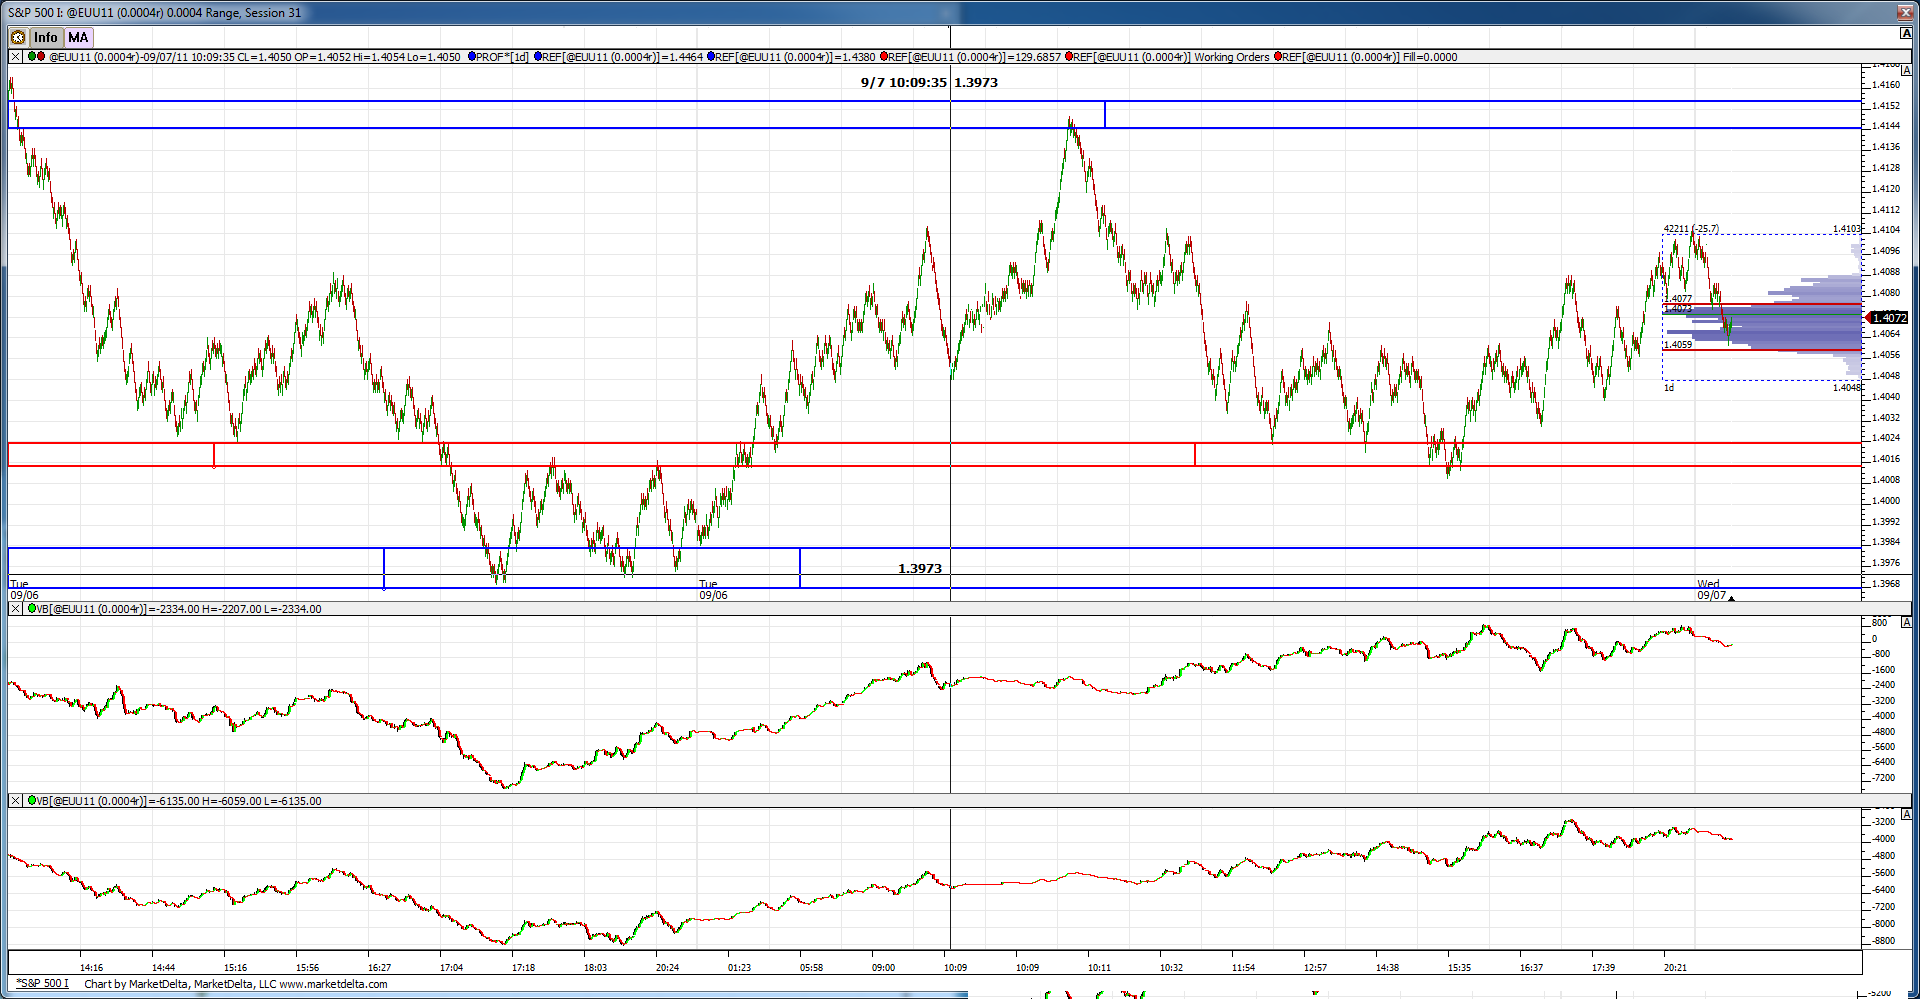Open the MA moving average button
The image size is (1920, 999).
78,38
